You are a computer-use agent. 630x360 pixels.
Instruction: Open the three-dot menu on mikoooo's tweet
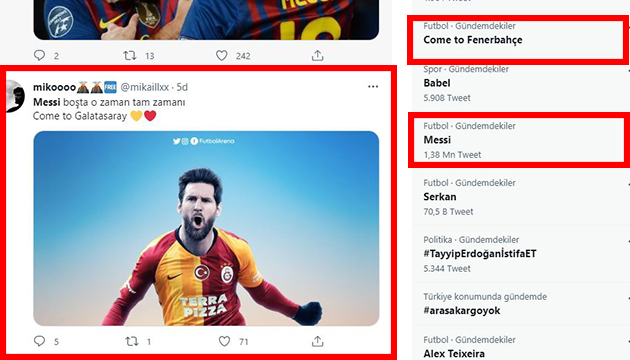[x=373, y=86]
